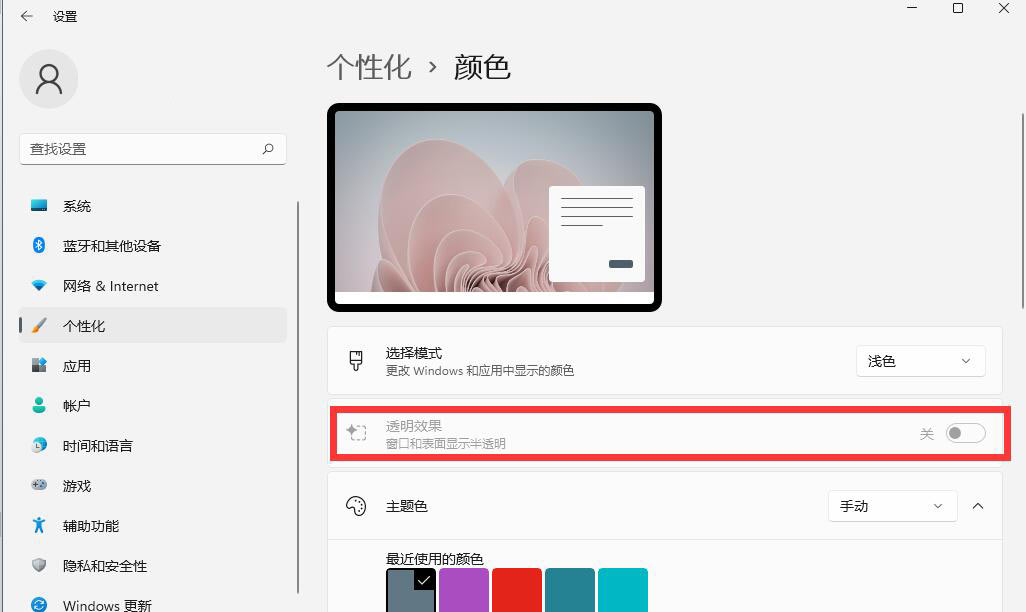Minimize the Settings window
The image size is (1026, 612).
click(x=912, y=8)
